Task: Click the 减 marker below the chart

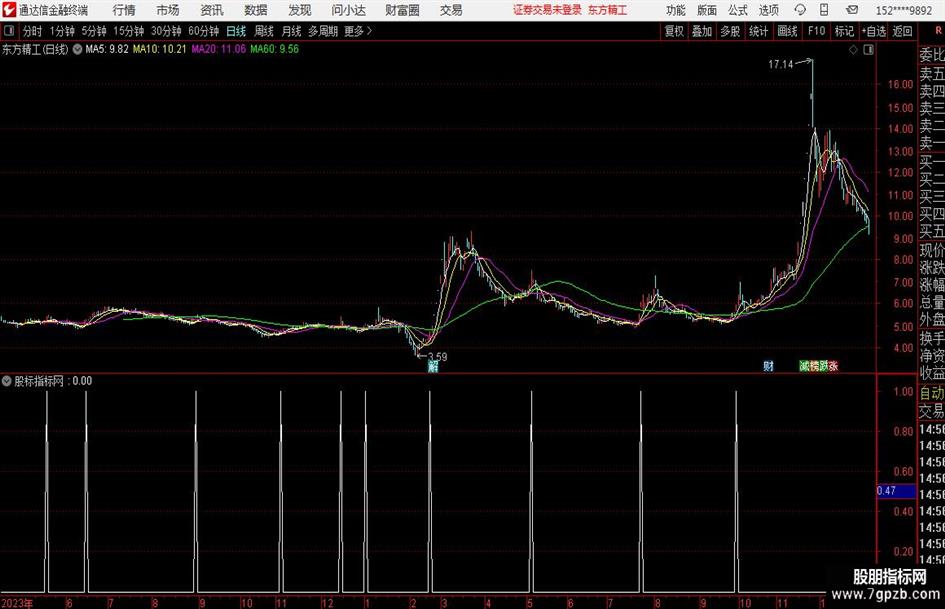Action: click(x=804, y=366)
